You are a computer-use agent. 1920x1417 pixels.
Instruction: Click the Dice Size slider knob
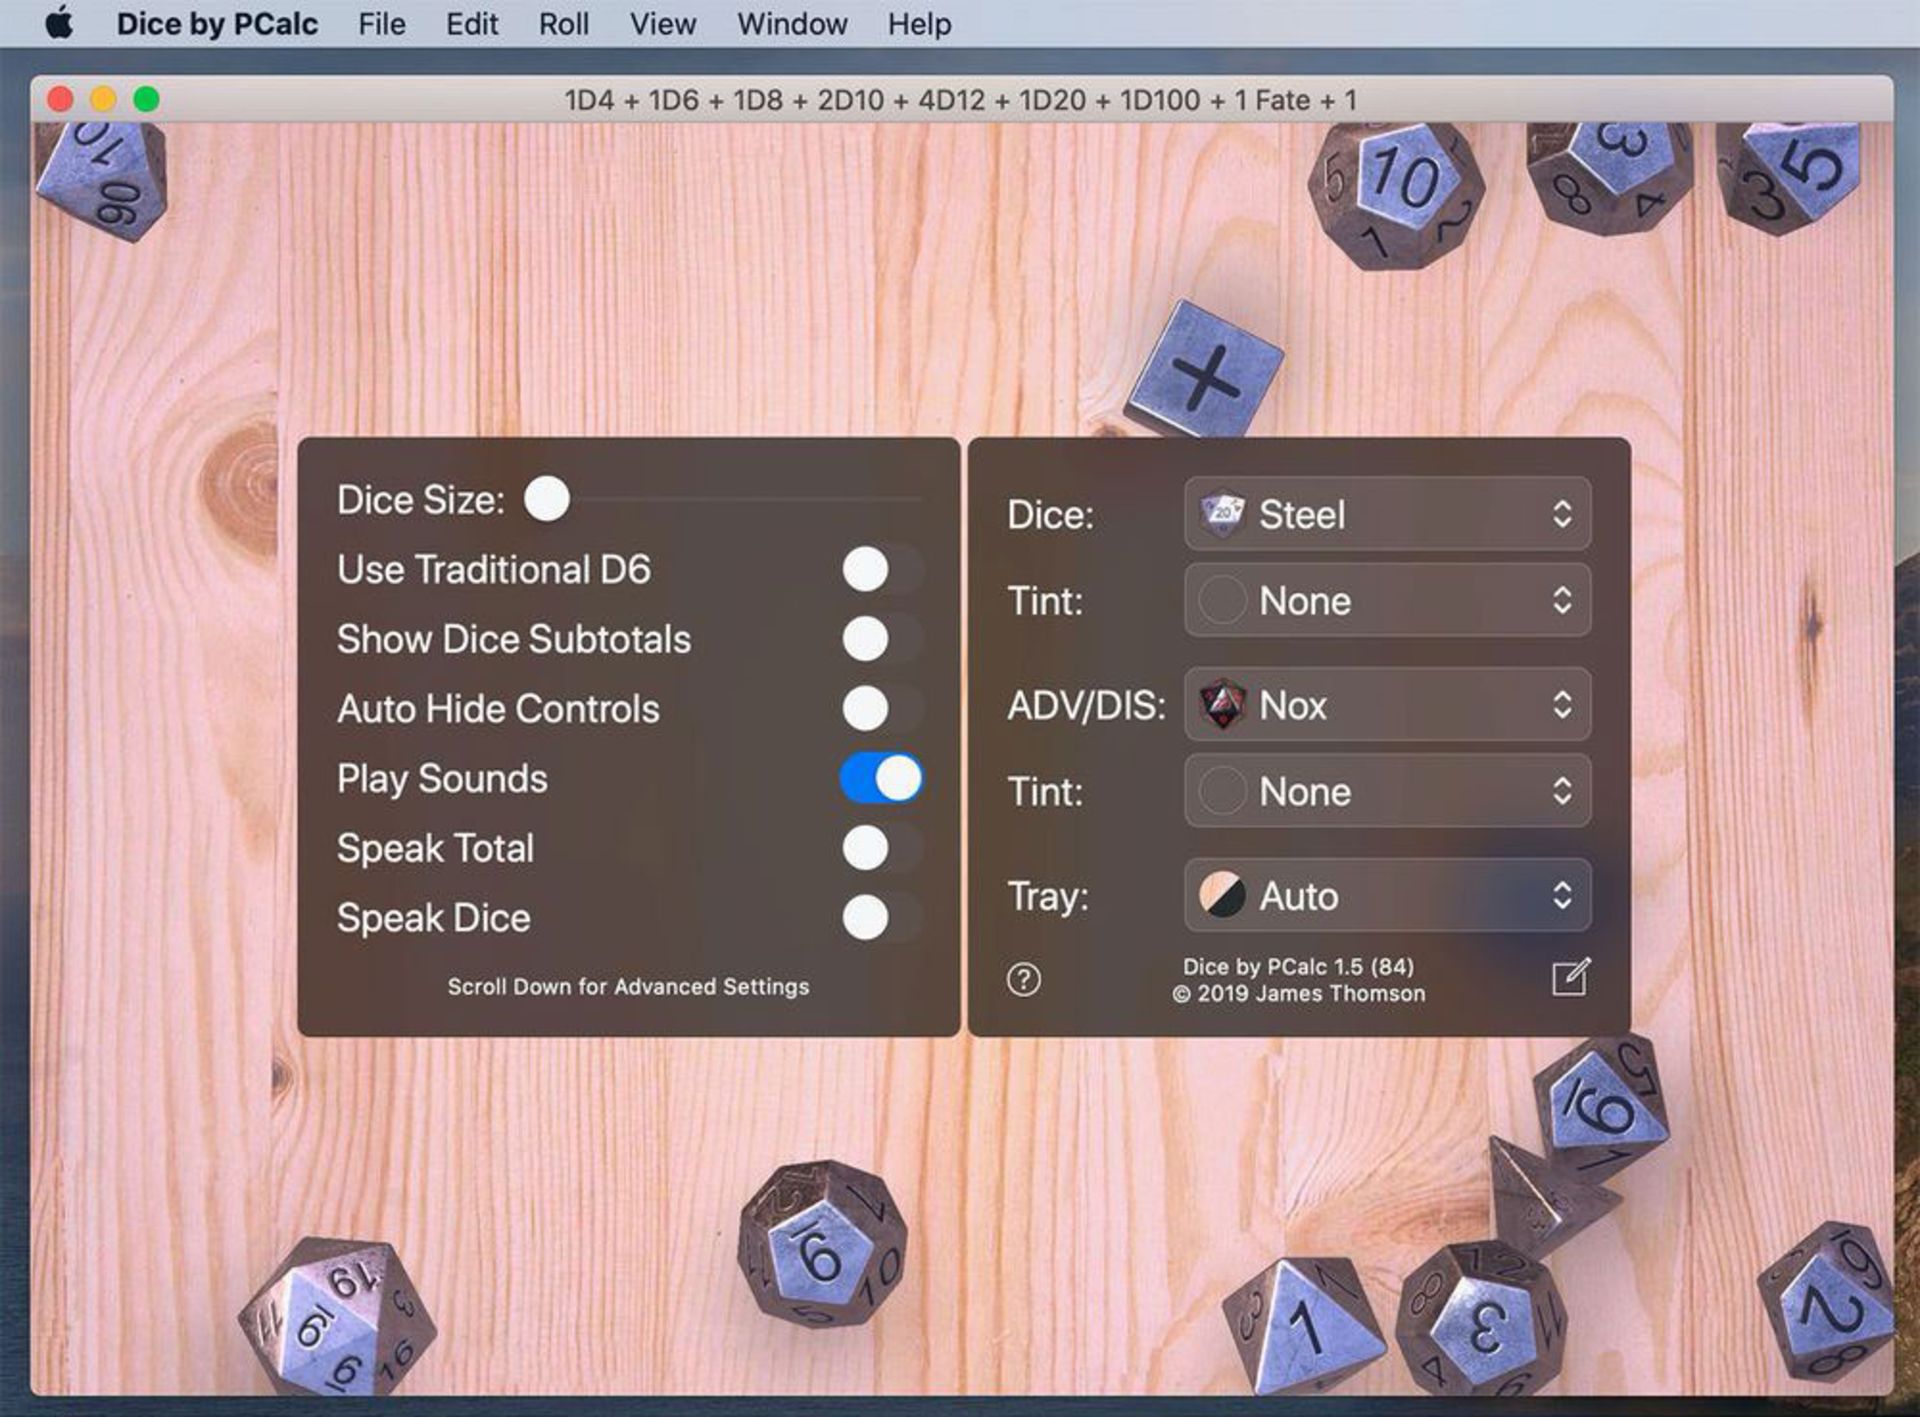(547, 498)
